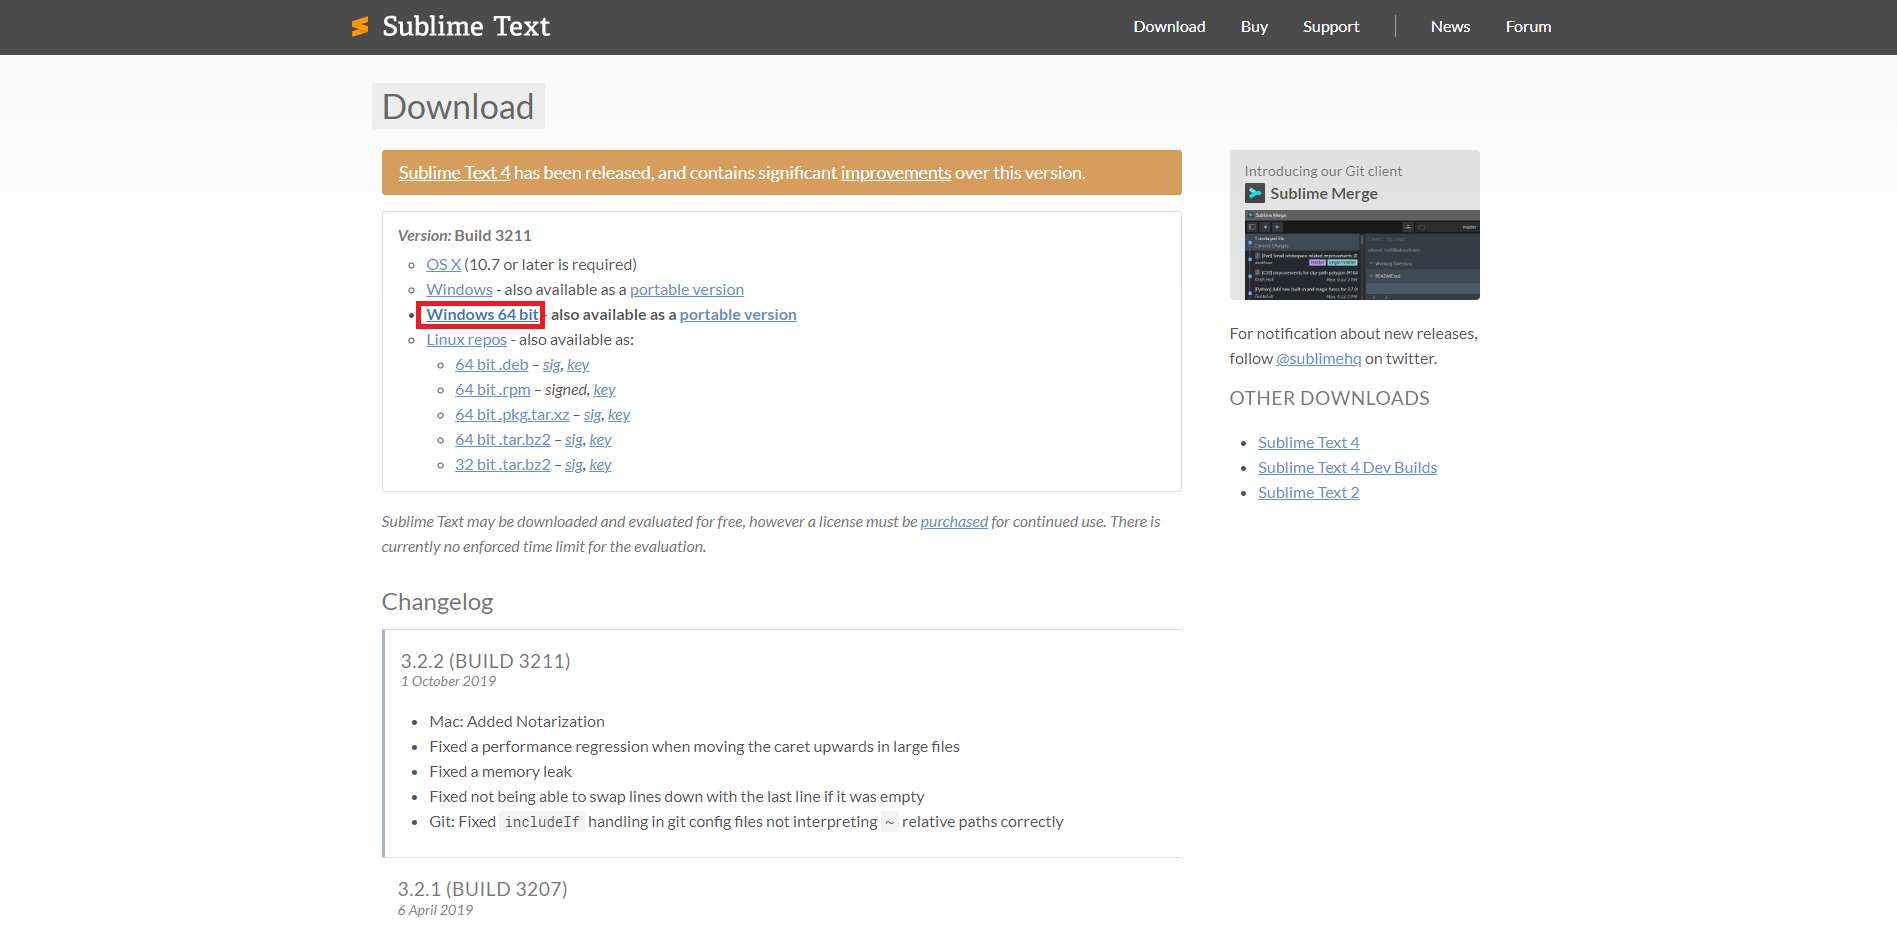This screenshot has width=1897, height=935.
Task: Open key link for 64 bit .pkg.tar.xz
Action: (619, 415)
